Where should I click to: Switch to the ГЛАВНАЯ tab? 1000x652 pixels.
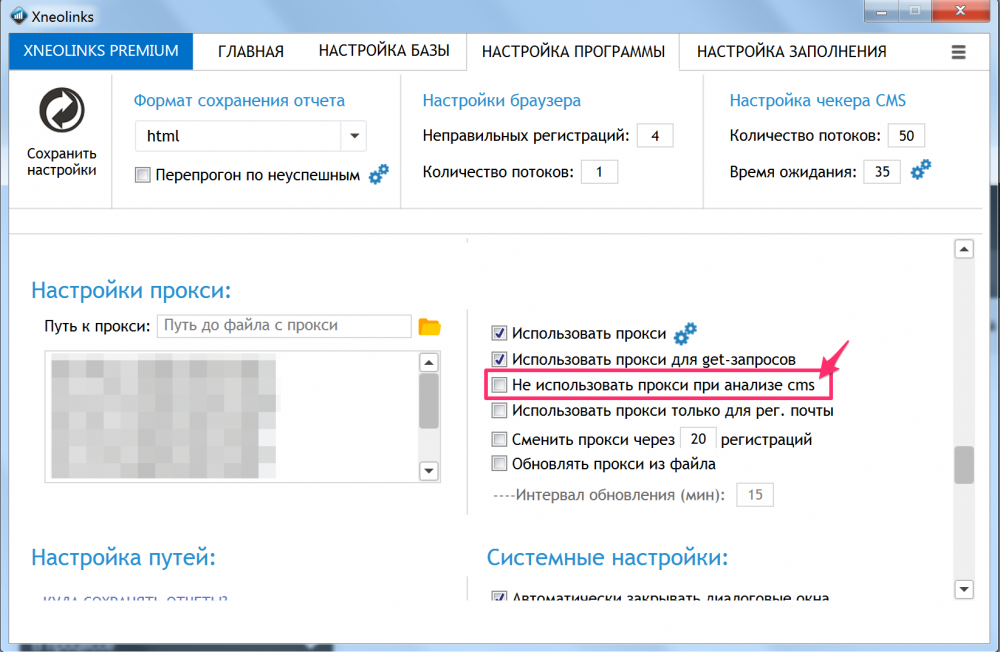tap(251, 52)
